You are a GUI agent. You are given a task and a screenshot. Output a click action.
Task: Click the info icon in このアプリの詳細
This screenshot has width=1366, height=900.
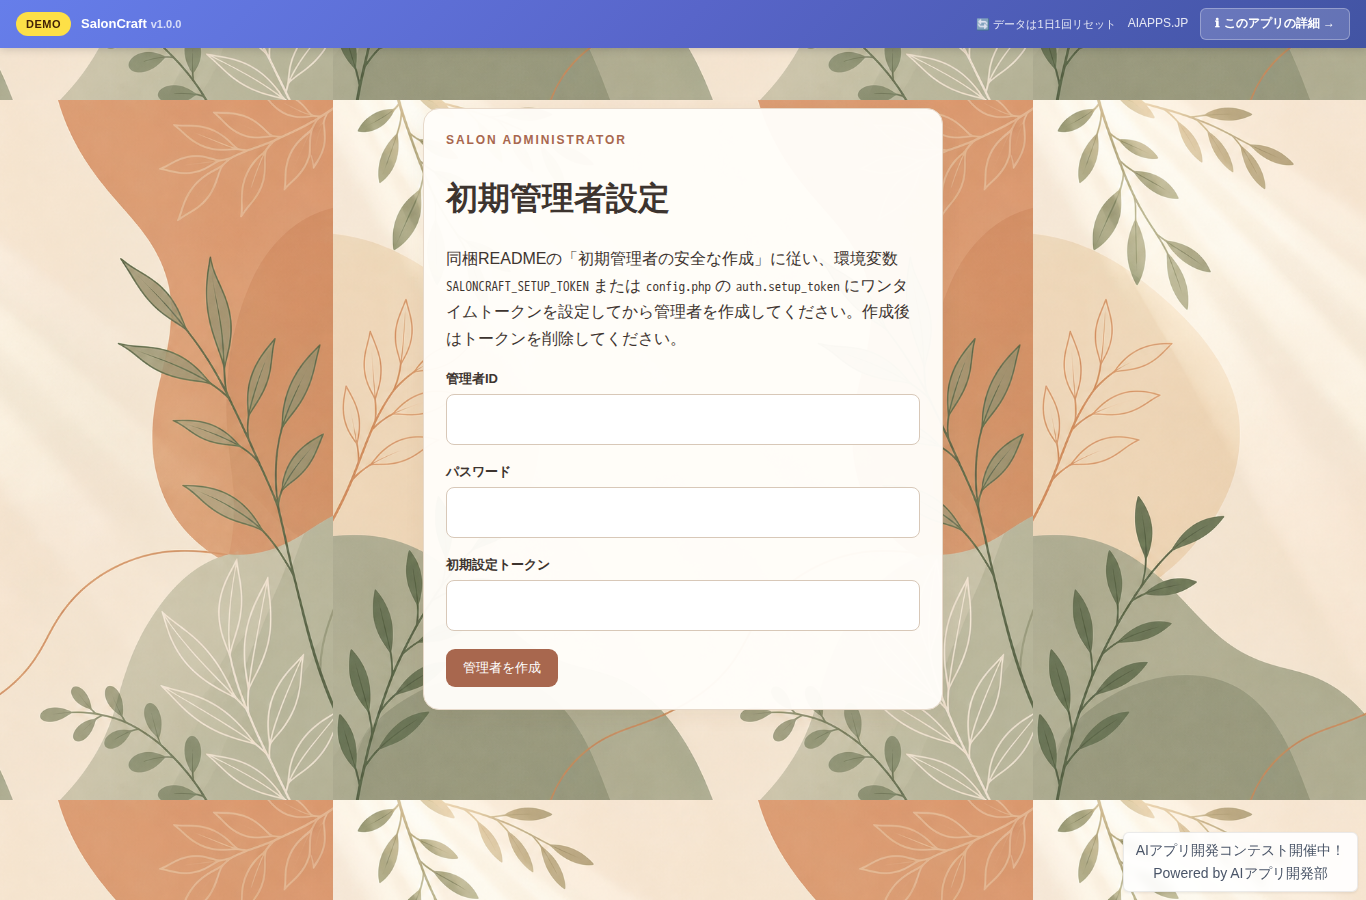point(1217,23)
